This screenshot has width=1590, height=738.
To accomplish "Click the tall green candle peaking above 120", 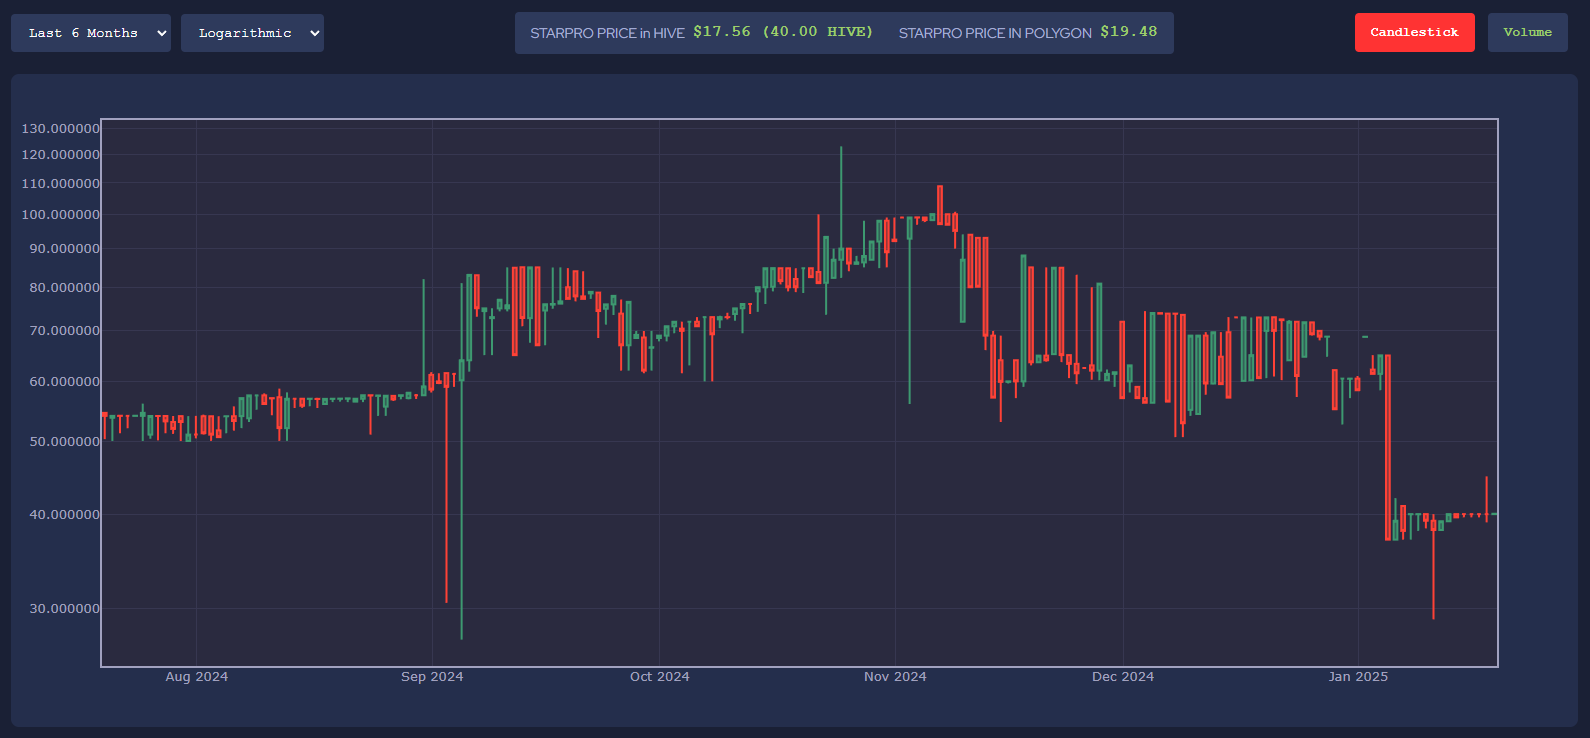I will pyautogui.click(x=841, y=212).
